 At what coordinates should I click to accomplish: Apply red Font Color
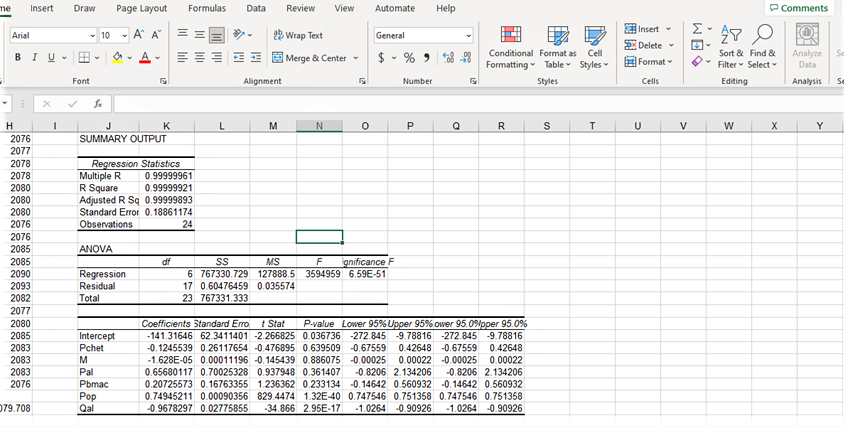point(145,57)
